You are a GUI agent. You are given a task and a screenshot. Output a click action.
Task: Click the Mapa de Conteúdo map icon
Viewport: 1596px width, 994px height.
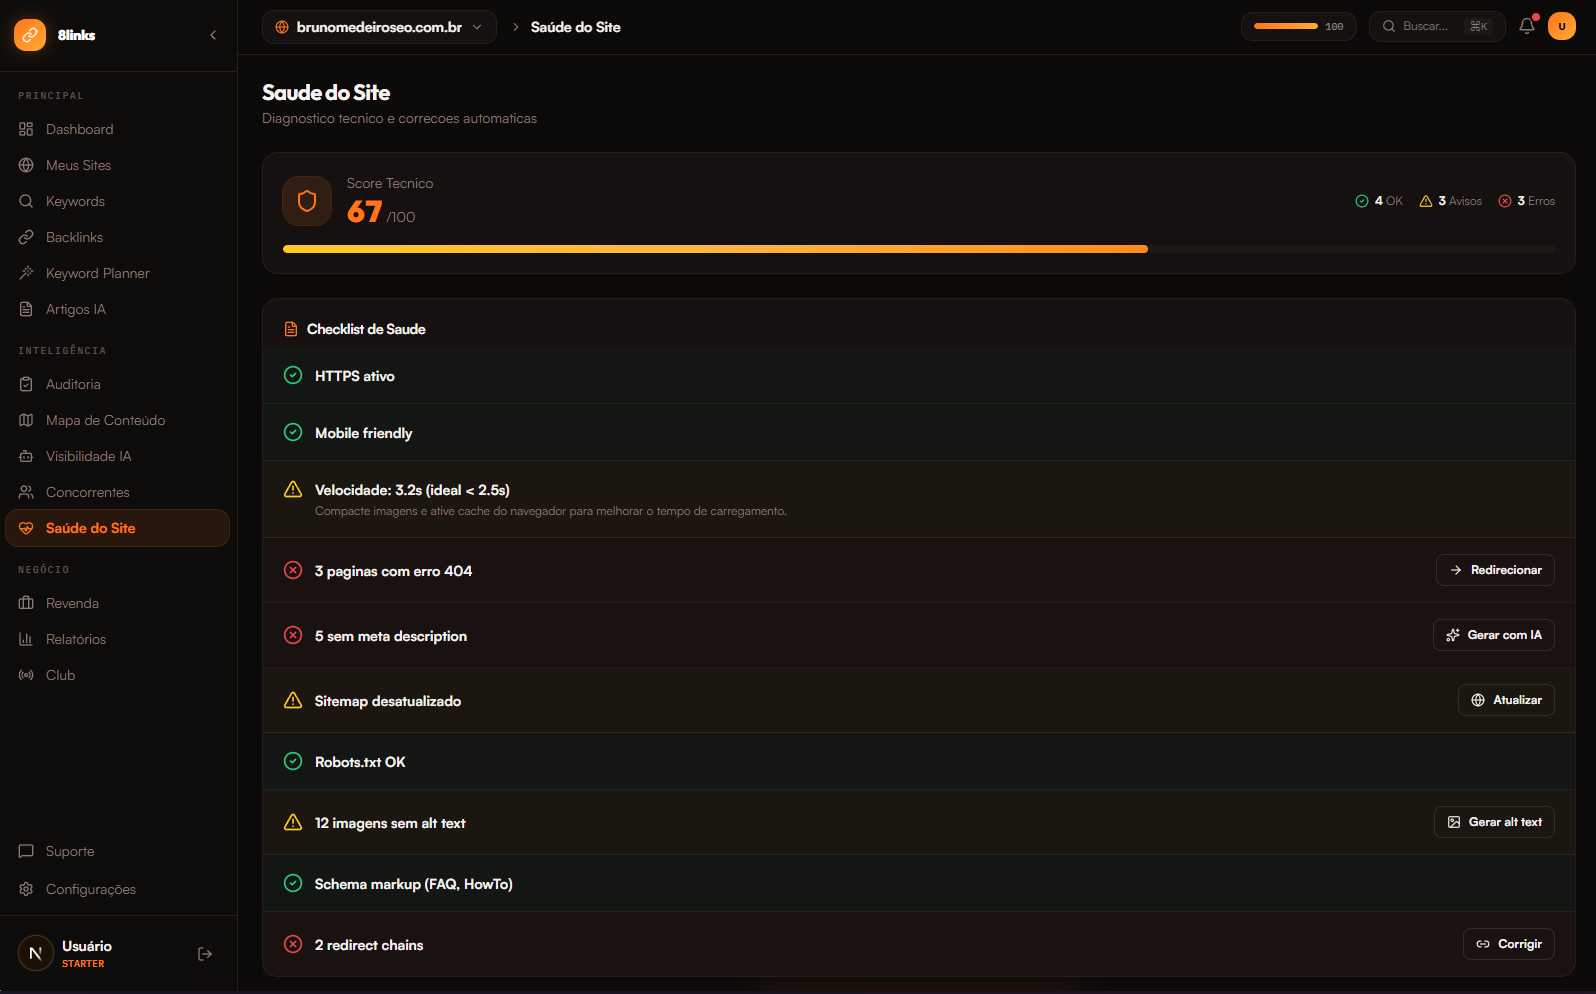point(26,420)
